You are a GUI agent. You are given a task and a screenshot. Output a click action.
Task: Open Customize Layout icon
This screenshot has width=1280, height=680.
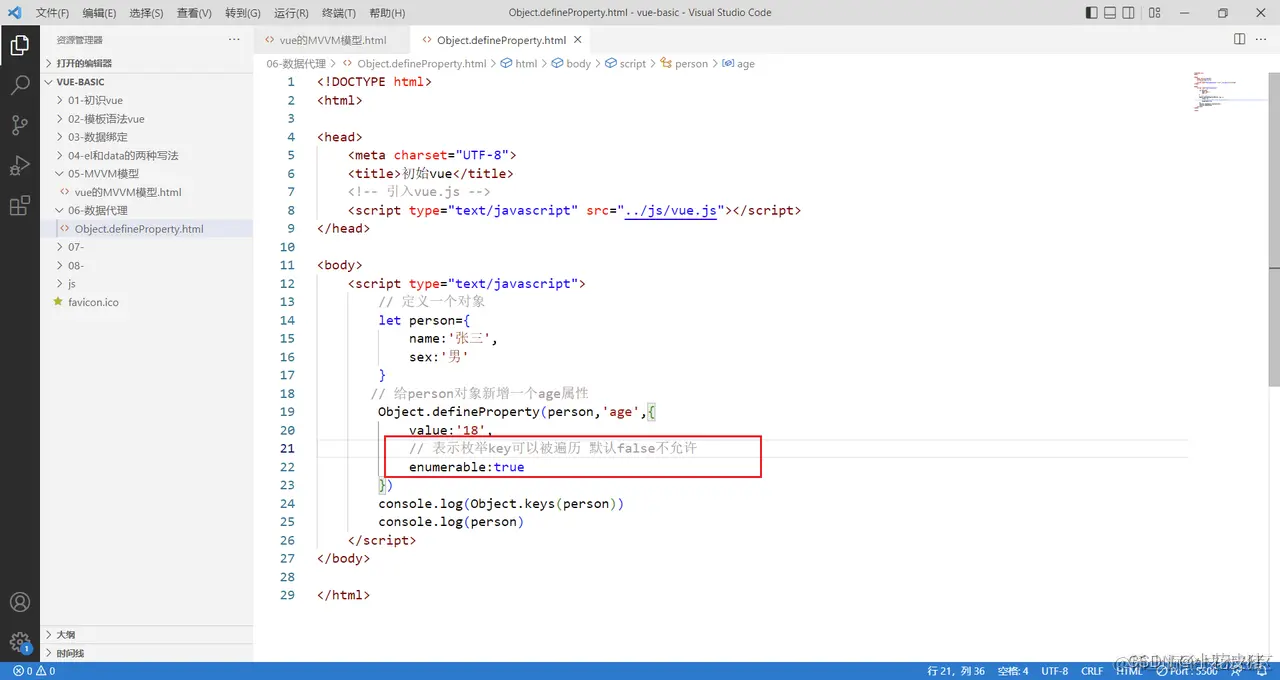(x=1155, y=13)
